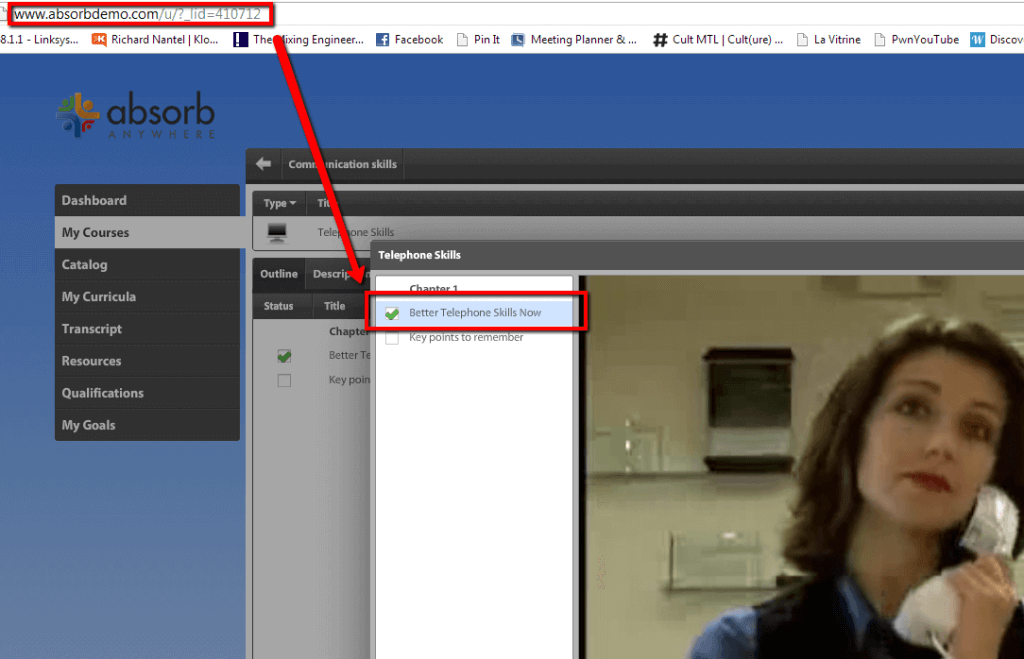Open the Type column dropdown

pos(280,203)
